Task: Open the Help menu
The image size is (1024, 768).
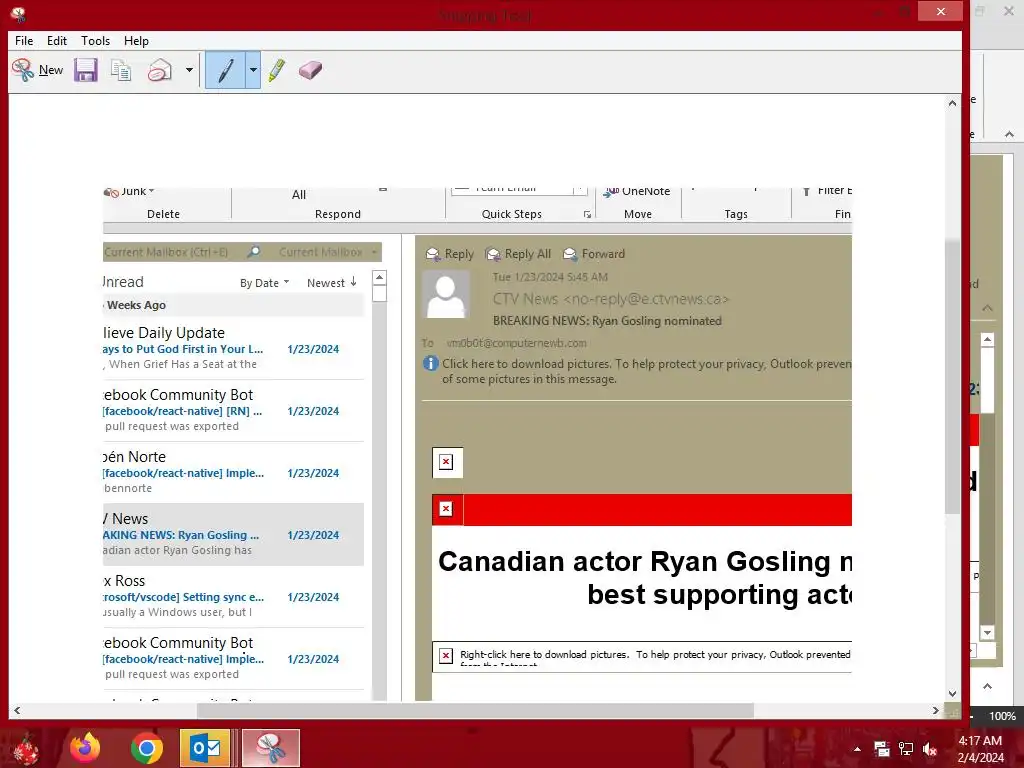Action: point(136,40)
